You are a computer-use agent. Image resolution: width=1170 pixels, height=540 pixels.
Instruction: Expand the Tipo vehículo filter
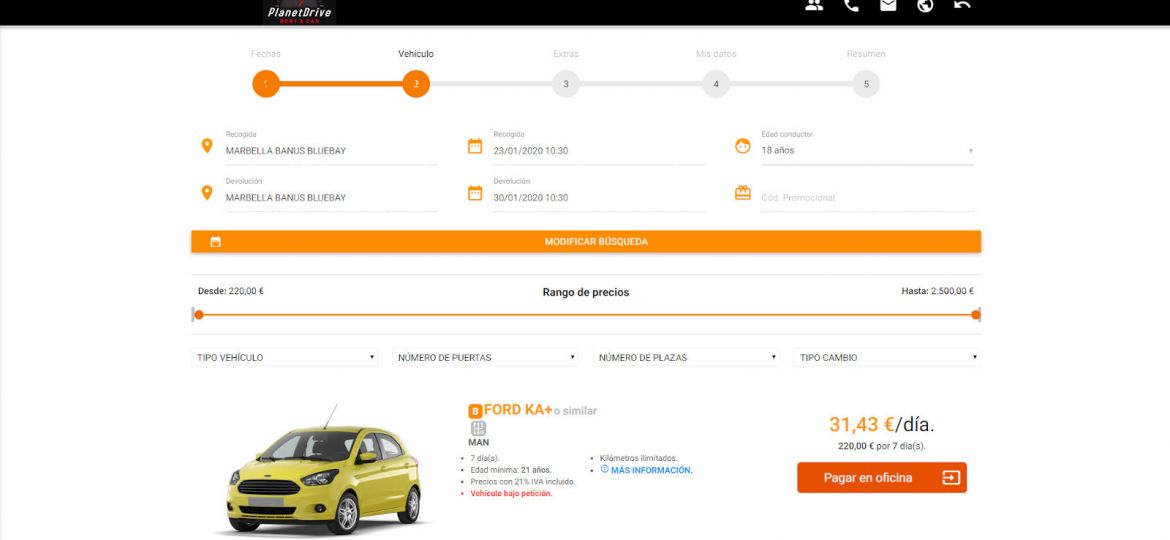(x=284, y=357)
